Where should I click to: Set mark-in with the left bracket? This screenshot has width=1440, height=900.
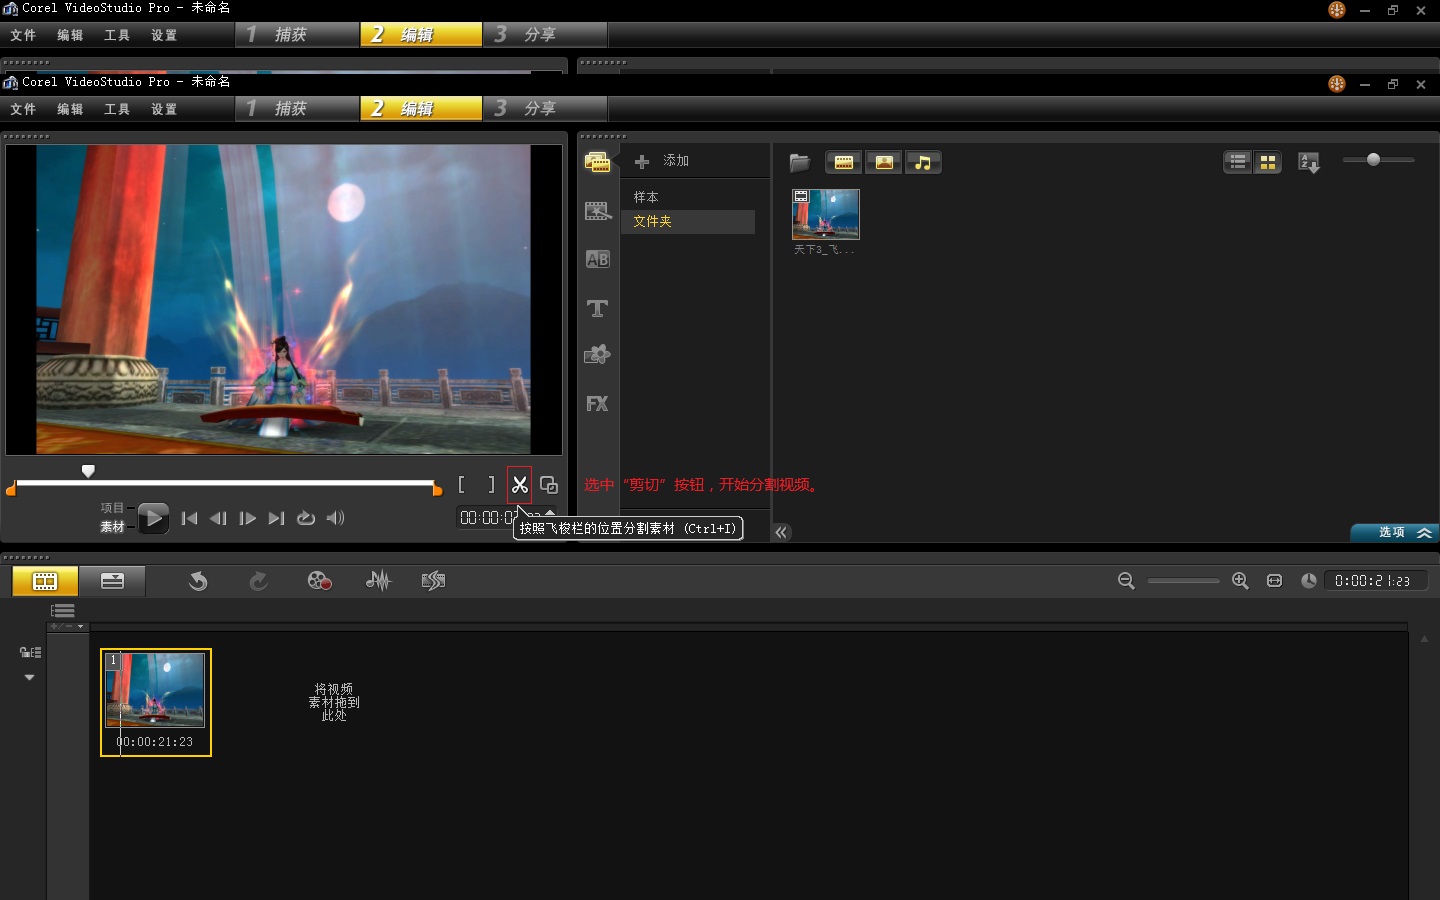click(x=461, y=485)
